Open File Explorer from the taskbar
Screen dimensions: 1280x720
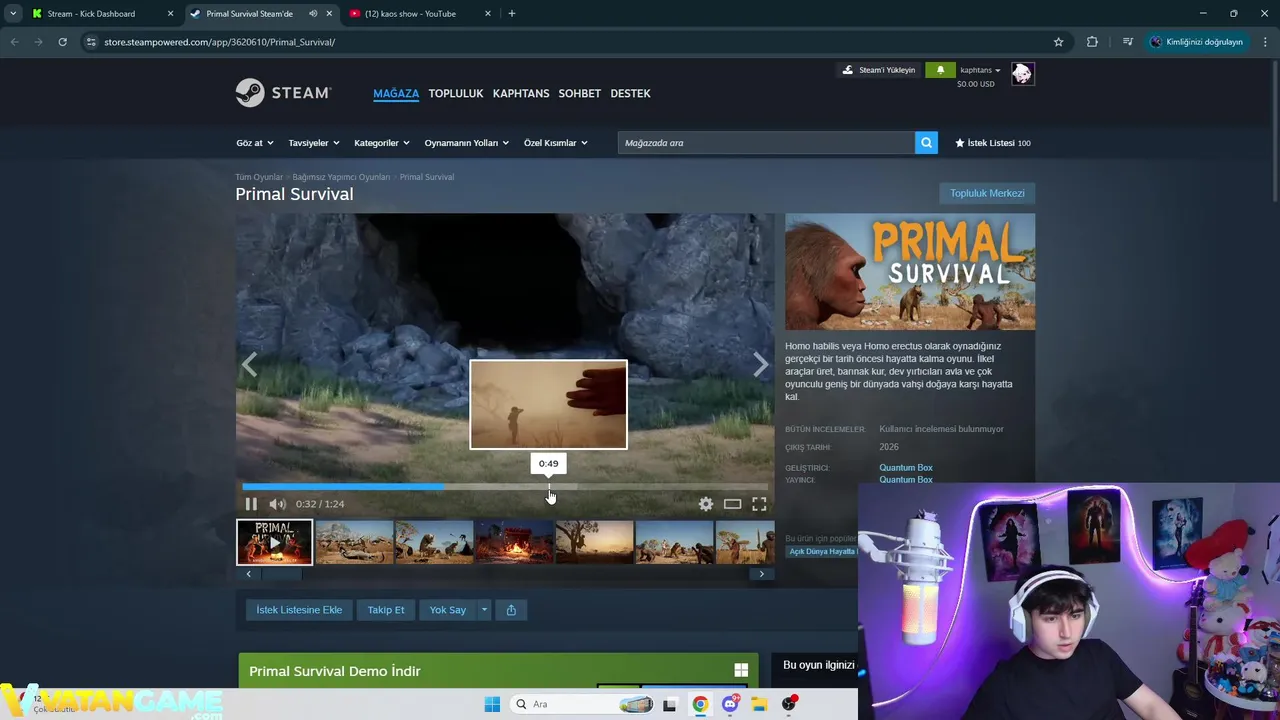pos(759,704)
